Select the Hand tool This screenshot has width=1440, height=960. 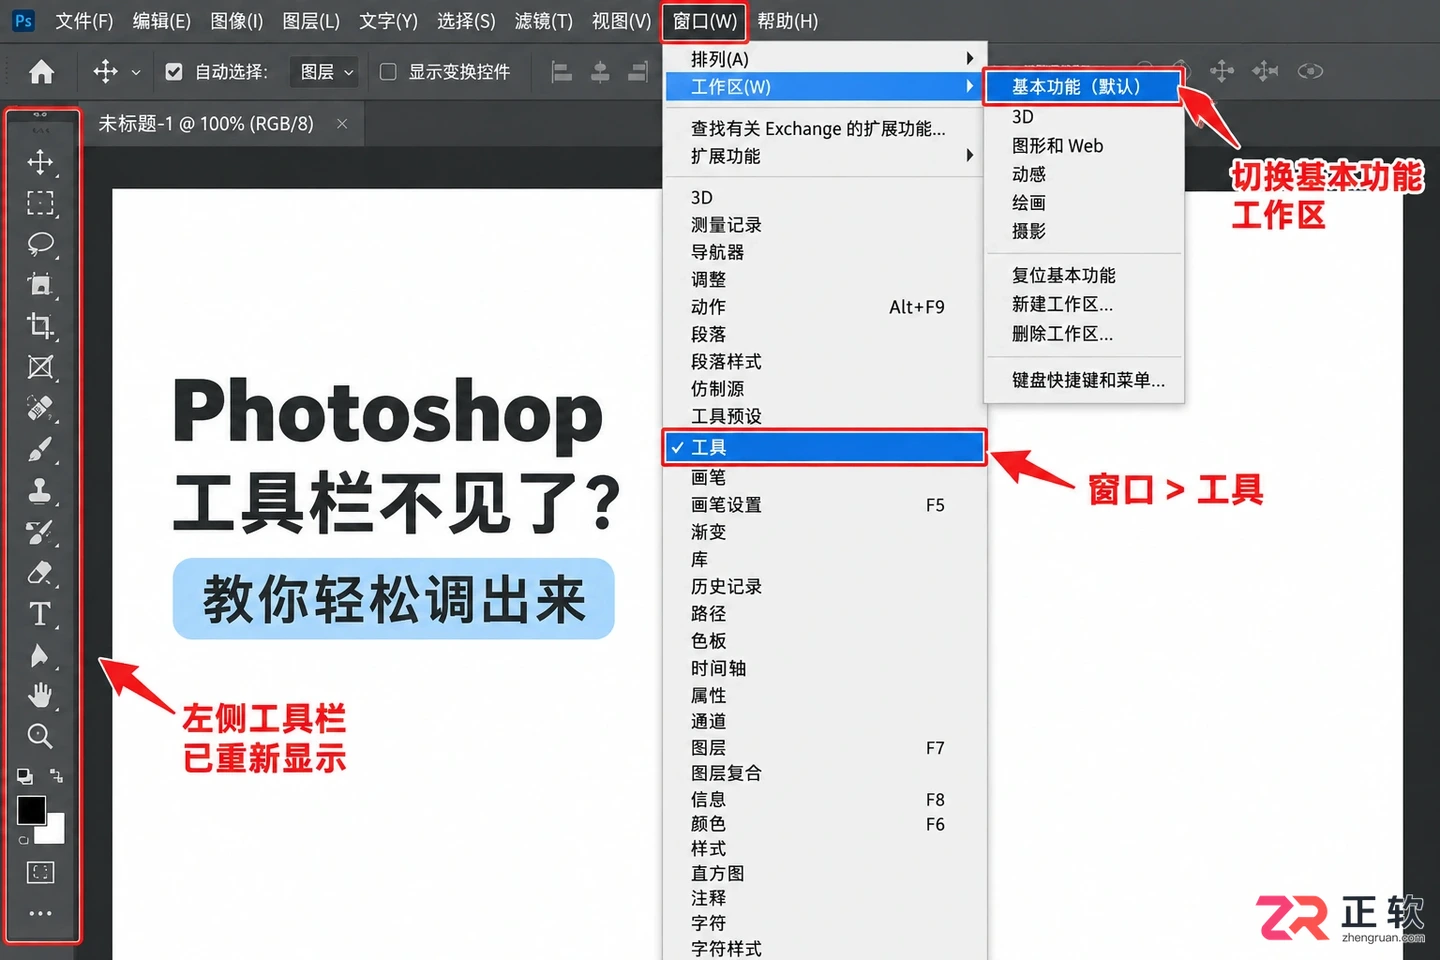click(x=40, y=695)
